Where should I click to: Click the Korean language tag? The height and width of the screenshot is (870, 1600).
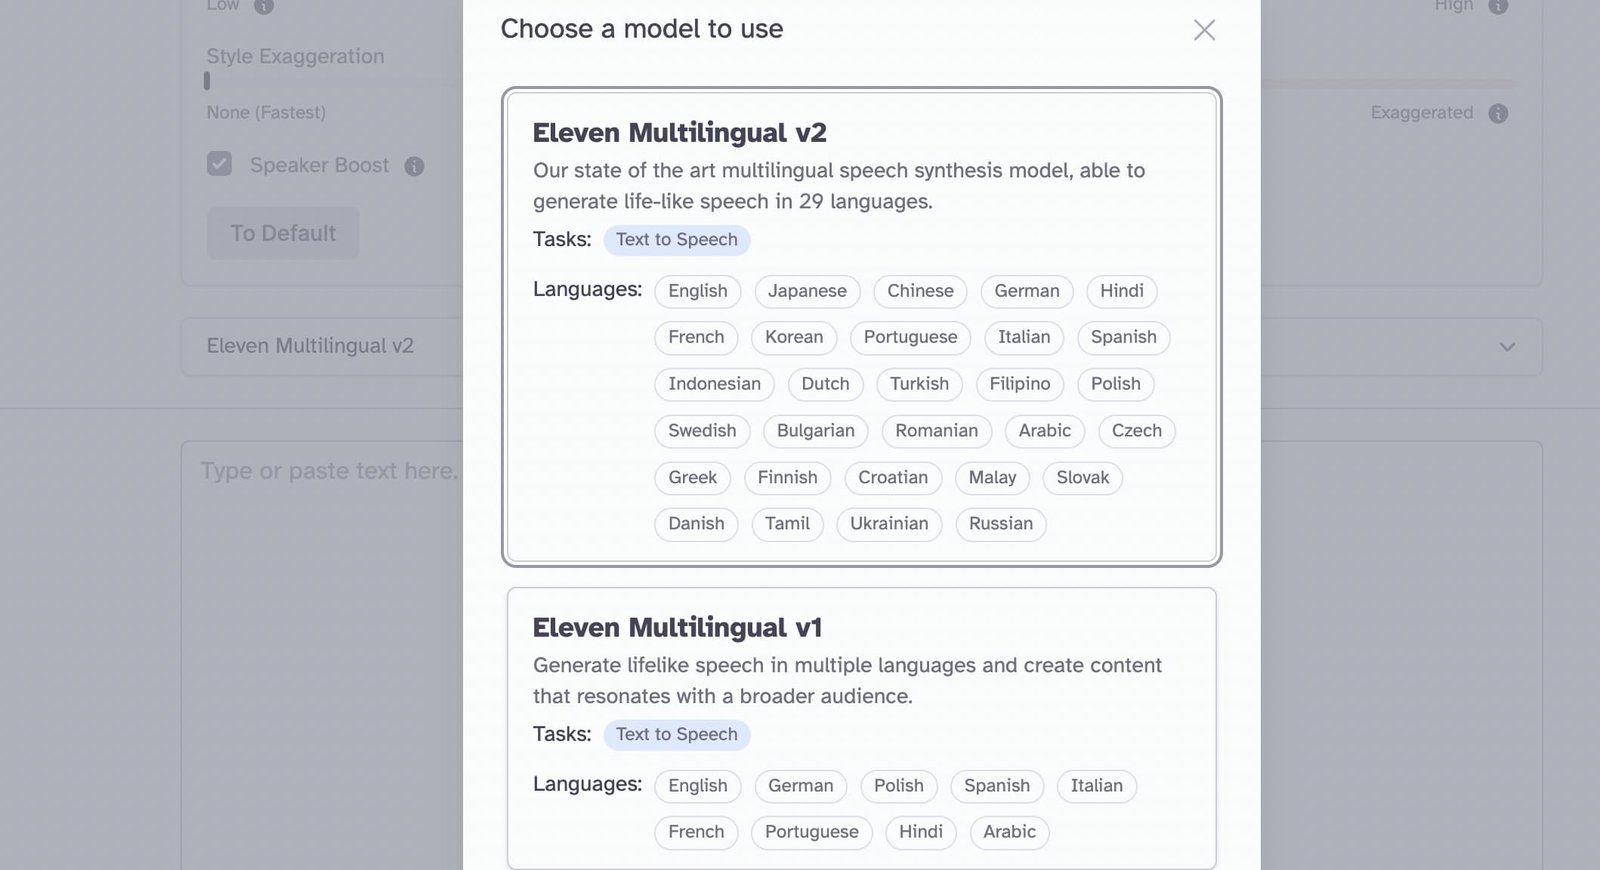click(x=794, y=338)
